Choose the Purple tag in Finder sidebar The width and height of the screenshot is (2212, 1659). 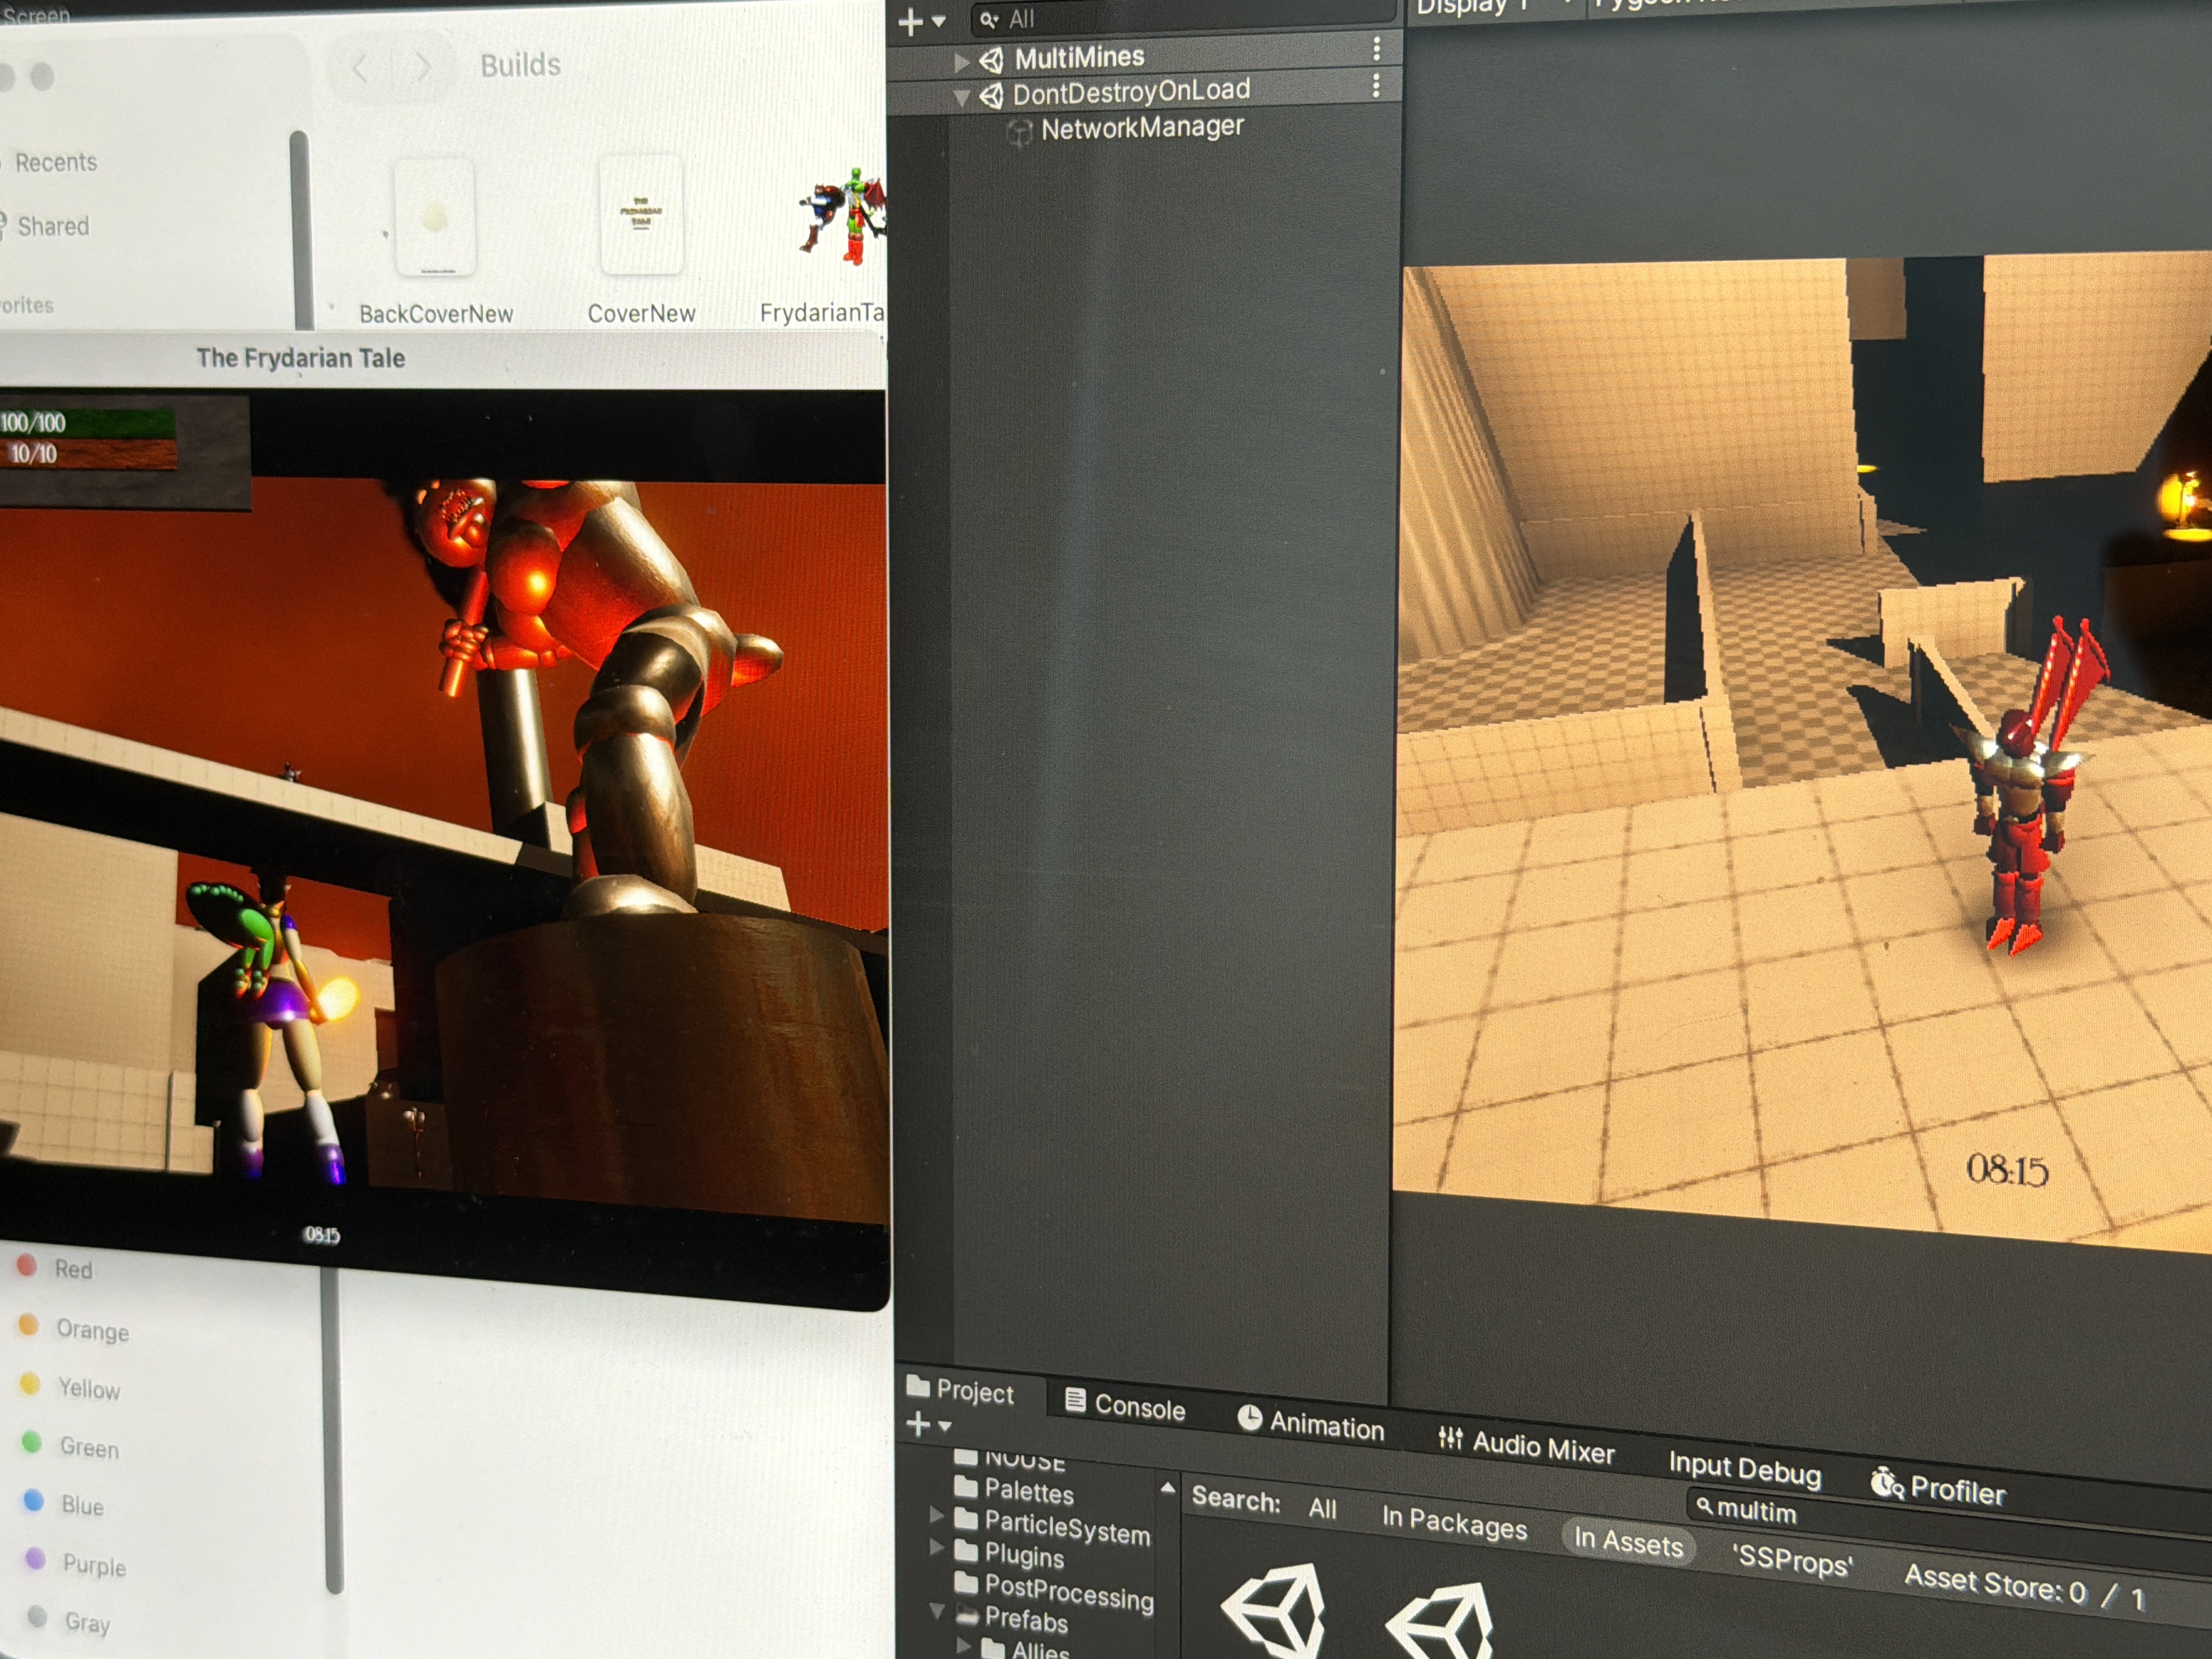click(x=76, y=1563)
